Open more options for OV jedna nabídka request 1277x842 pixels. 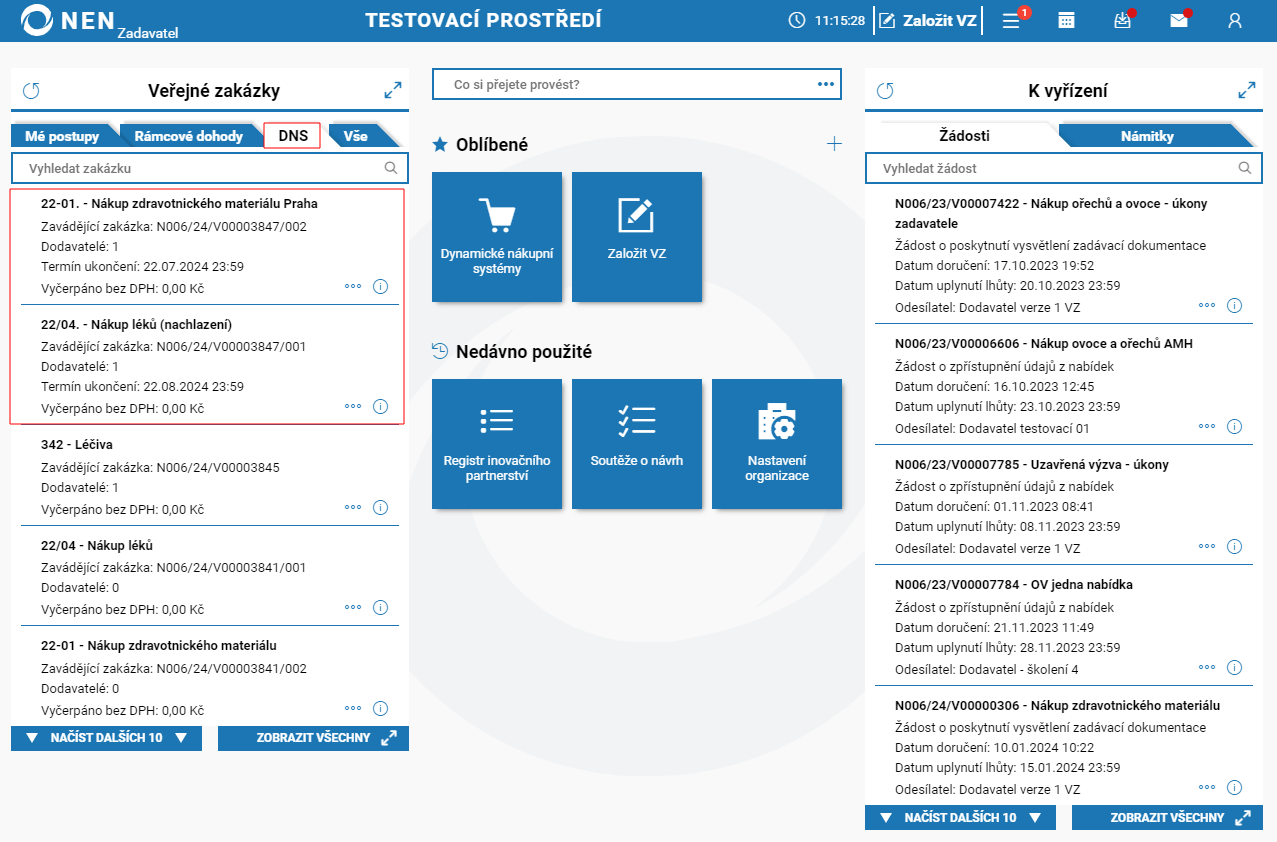[1207, 667]
